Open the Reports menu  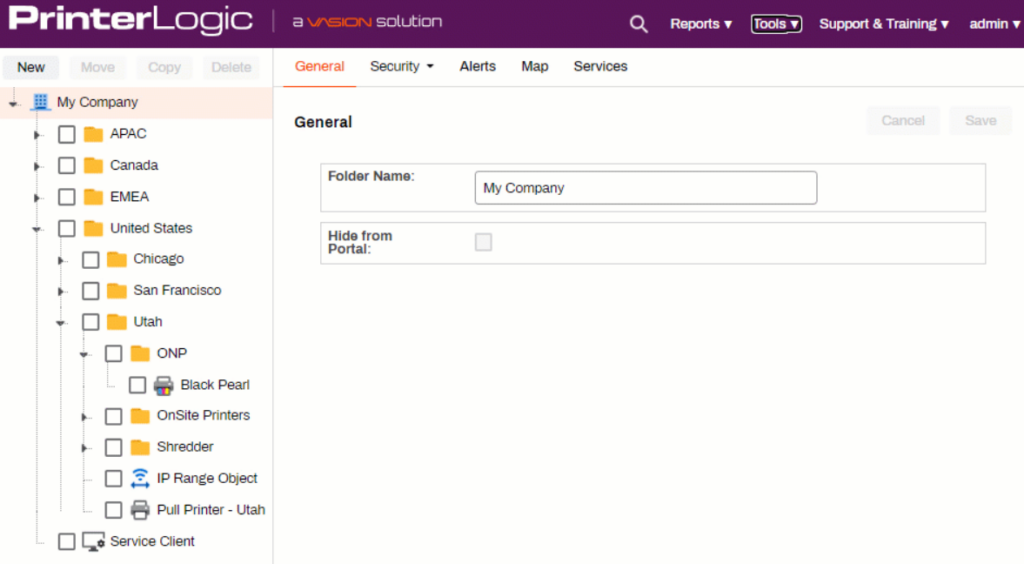(x=701, y=24)
